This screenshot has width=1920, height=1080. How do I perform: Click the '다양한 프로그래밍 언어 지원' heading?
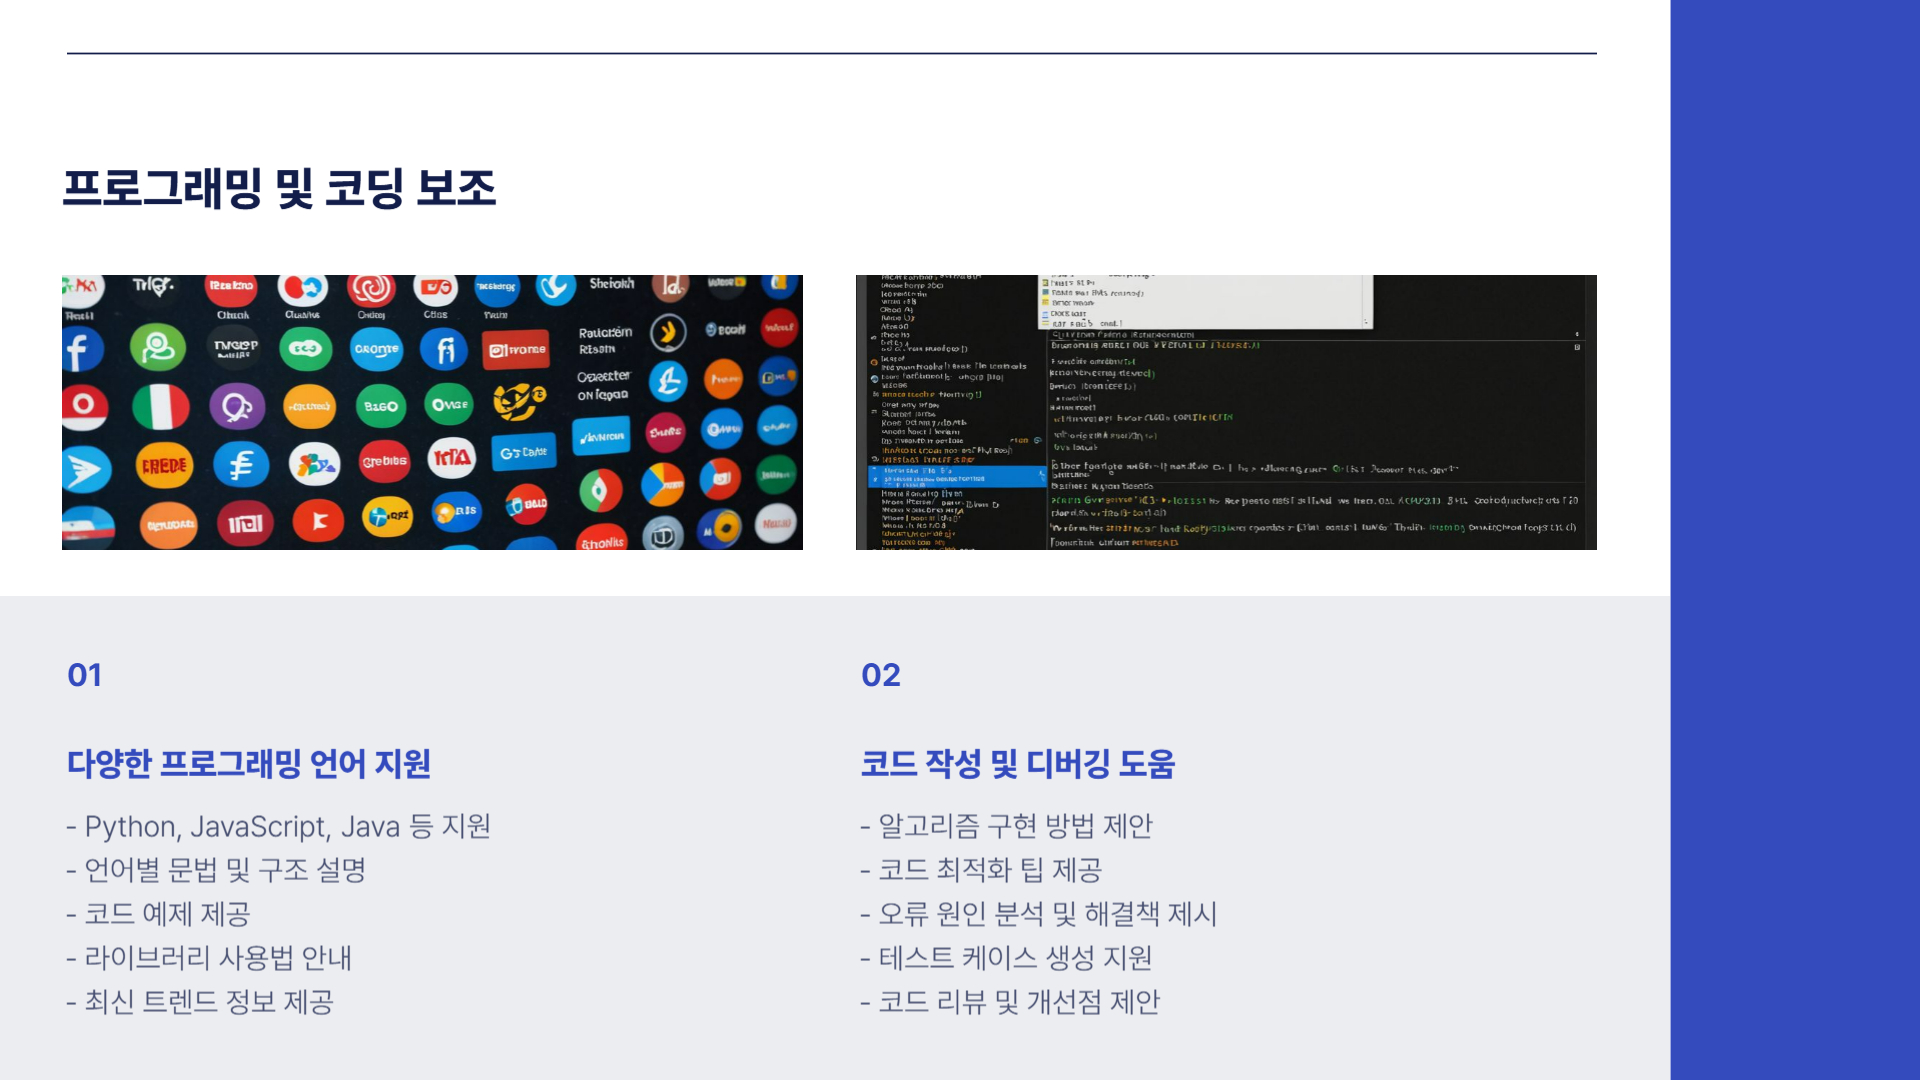pyautogui.click(x=249, y=764)
